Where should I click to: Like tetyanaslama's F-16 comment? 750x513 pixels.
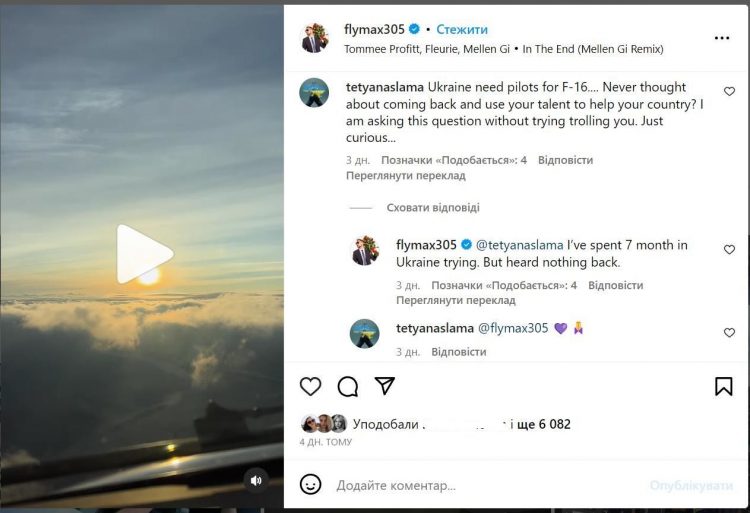coord(729,92)
